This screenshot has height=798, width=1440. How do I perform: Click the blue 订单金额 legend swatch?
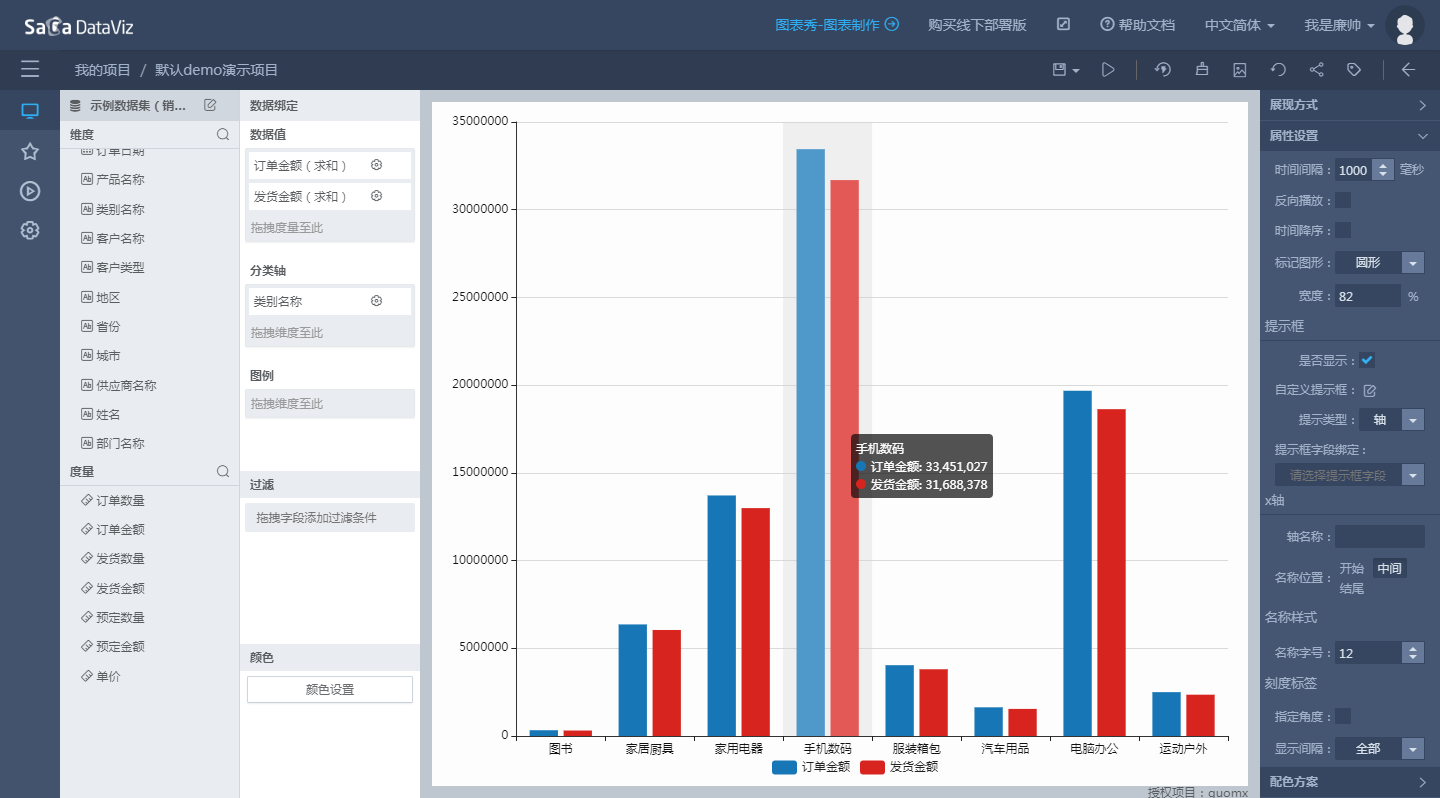(785, 767)
